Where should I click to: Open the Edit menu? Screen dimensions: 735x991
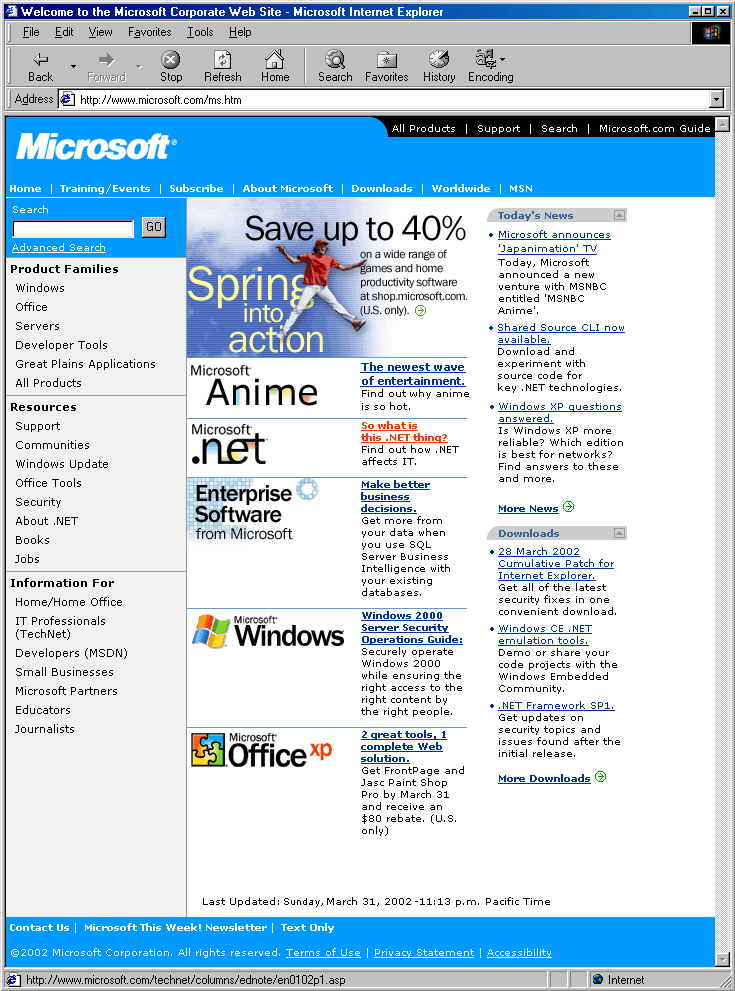(x=64, y=32)
